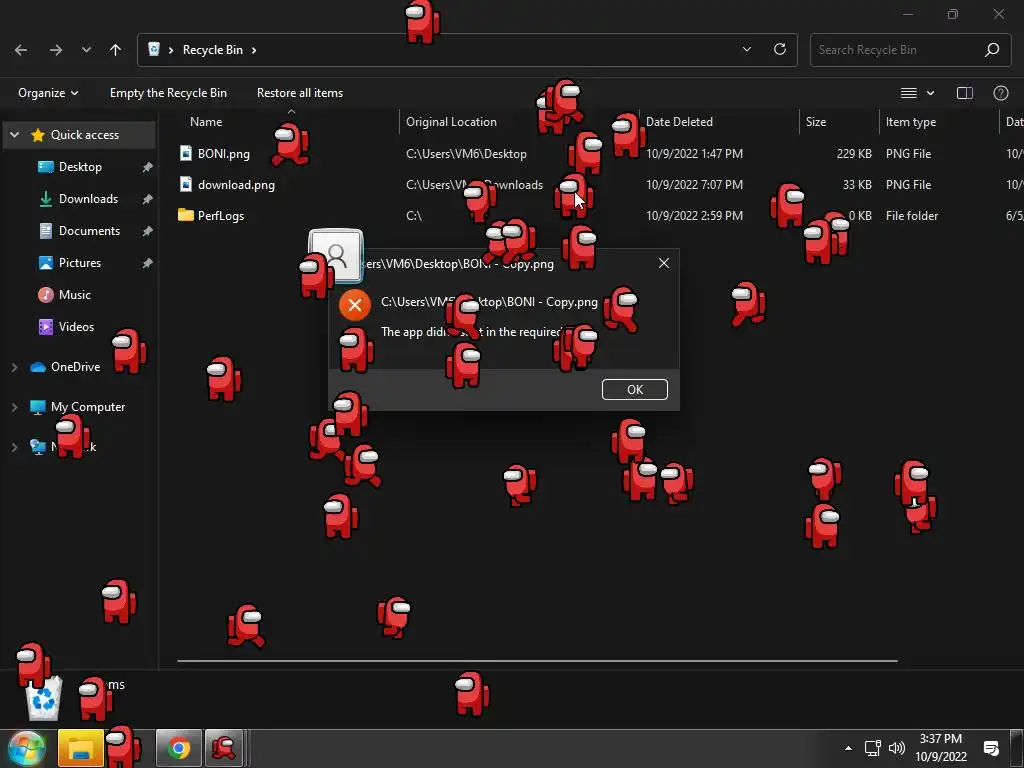Open Videos in sidebar
Screen dimensions: 1024x768
coord(76,327)
